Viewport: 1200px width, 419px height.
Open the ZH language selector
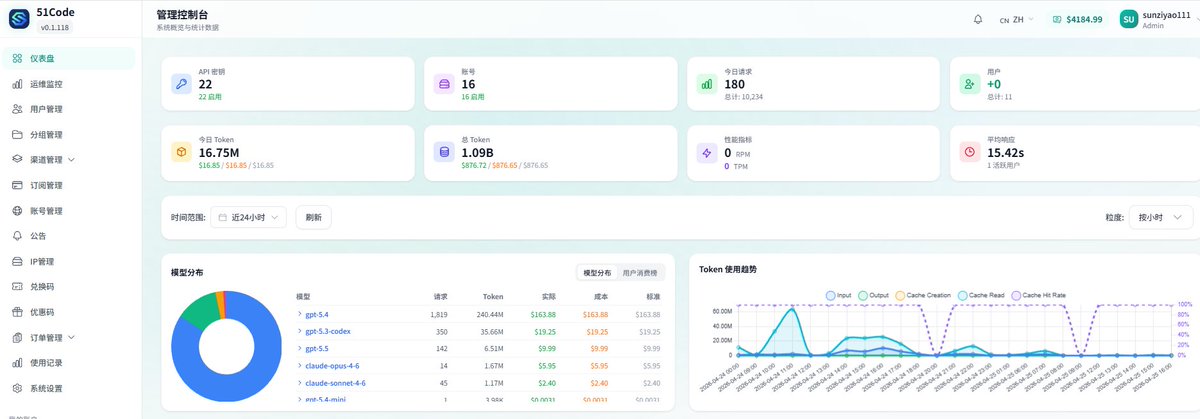(1018, 19)
